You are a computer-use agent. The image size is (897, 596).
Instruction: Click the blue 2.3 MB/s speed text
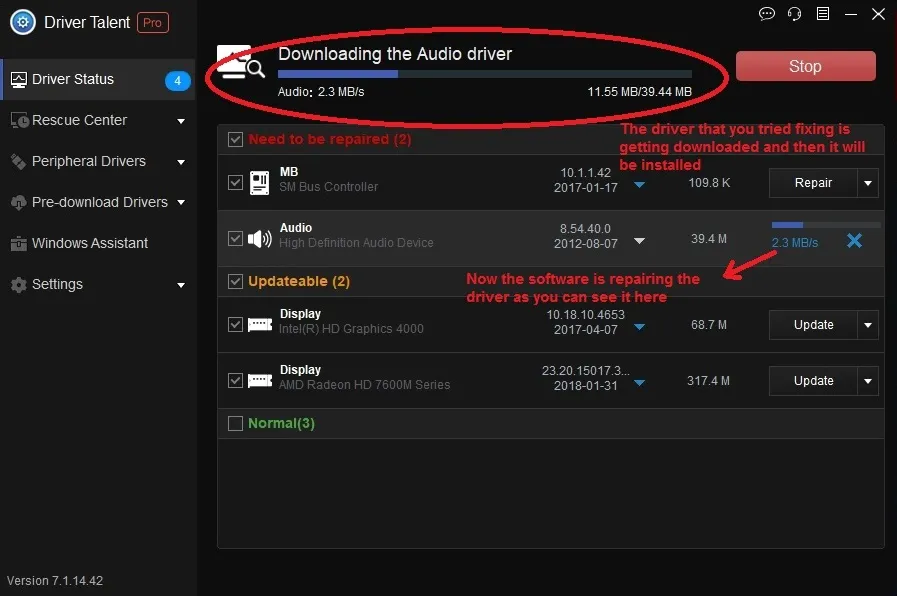pos(795,243)
